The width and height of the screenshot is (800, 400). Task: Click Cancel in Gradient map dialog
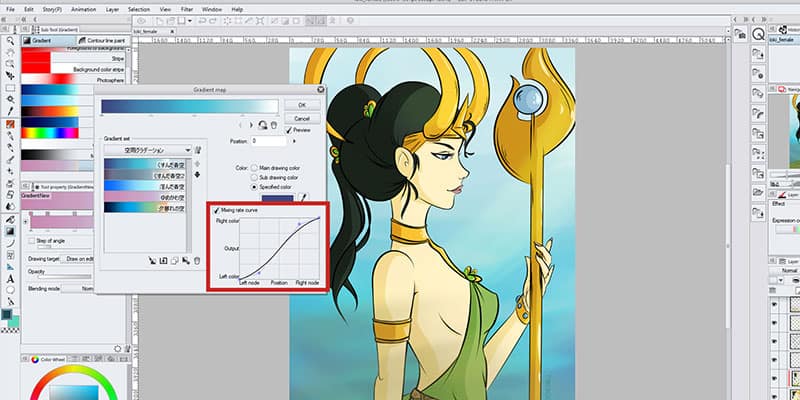[x=302, y=118]
